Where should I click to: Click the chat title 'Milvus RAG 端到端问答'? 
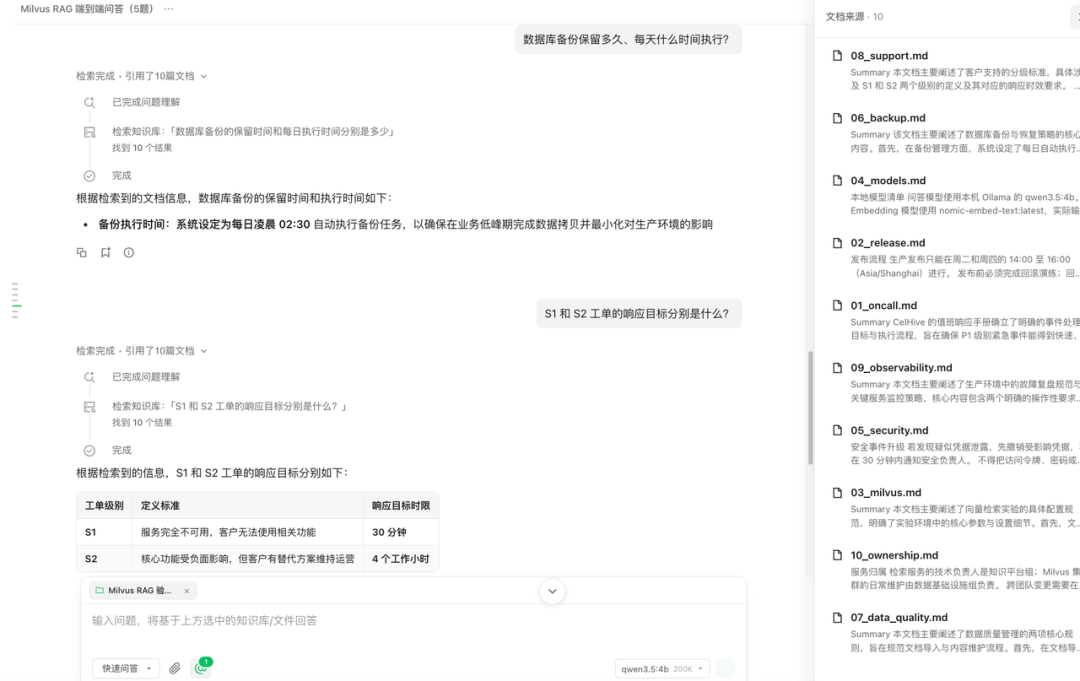tap(86, 9)
